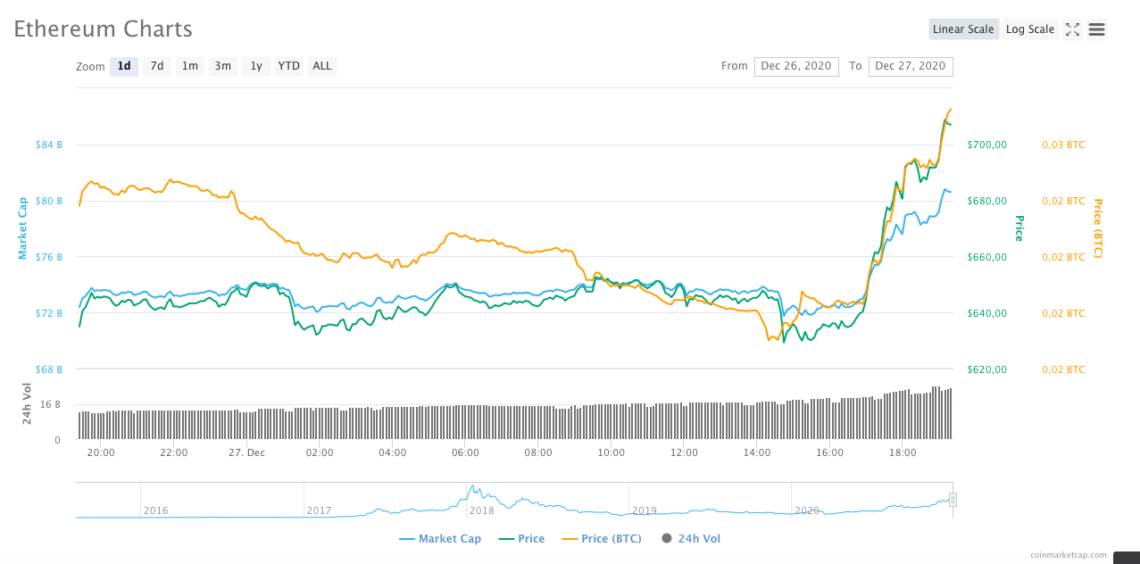Toggle Market Cap series in legend
This screenshot has height=564, width=1140.
pos(440,539)
